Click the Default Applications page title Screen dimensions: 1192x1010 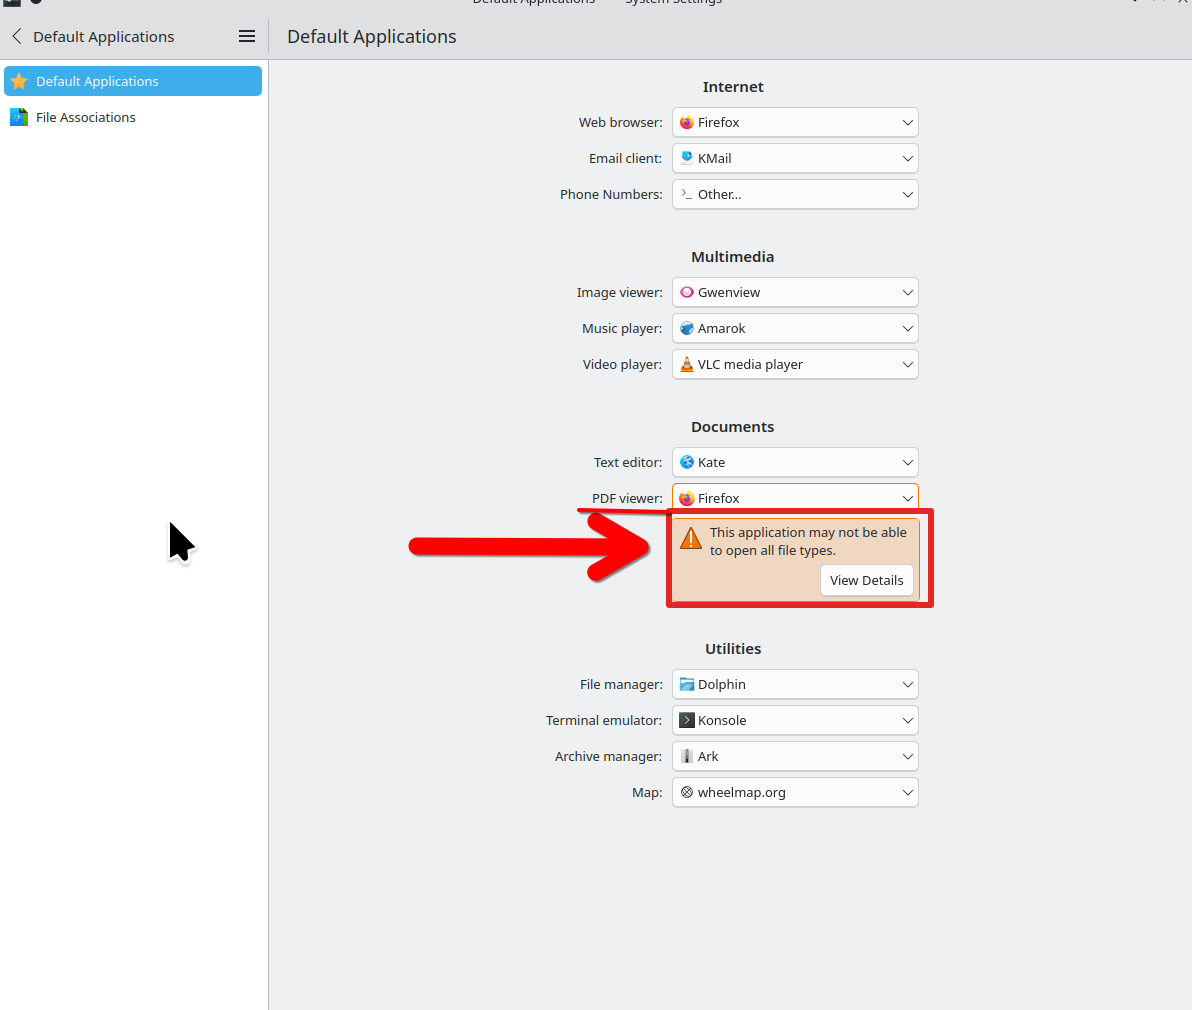pos(372,36)
